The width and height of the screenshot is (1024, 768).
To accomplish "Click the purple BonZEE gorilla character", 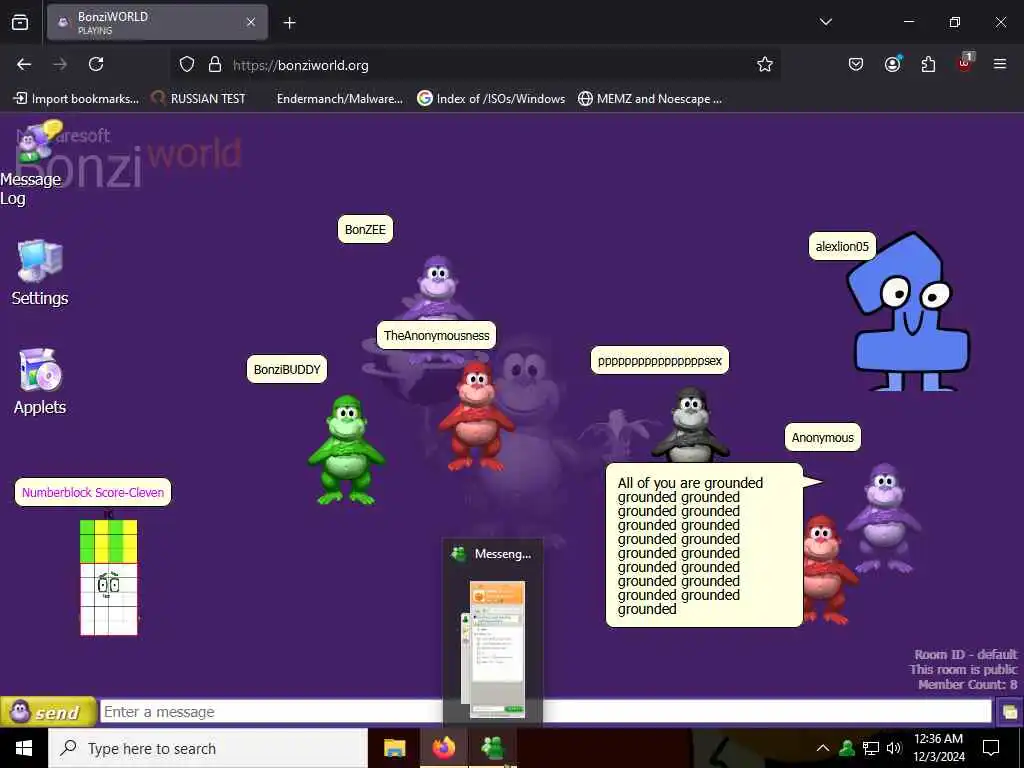I will coord(436,287).
